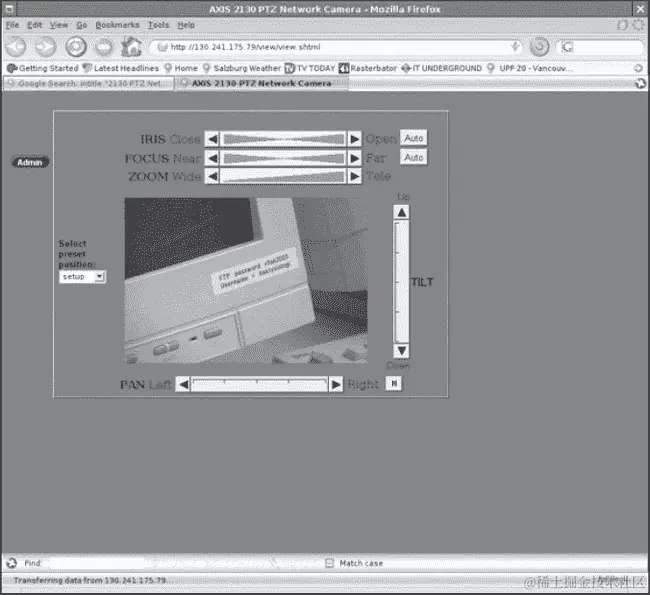The height and width of the screenshot is (595, 650).
Task: Open UPF 20 - Vancouv... bookmark
Action: pyautogui.click(x=529, y=68)
